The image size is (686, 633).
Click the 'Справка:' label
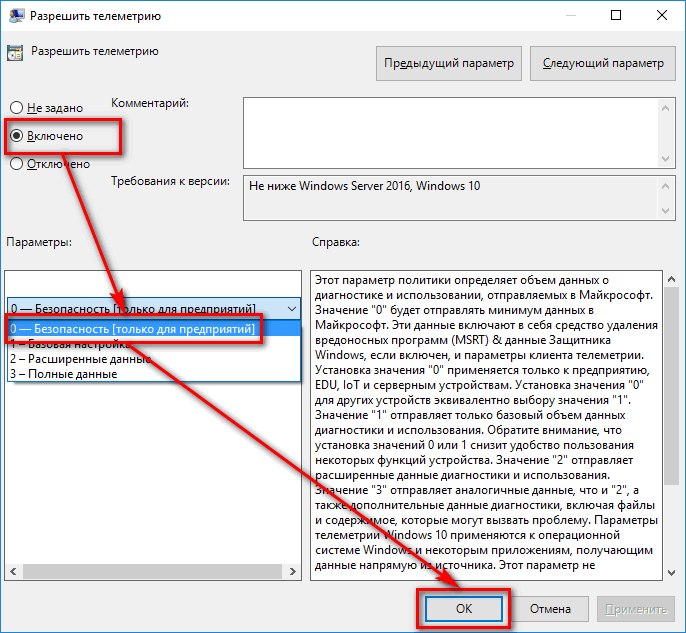click(x=336, y=242)
